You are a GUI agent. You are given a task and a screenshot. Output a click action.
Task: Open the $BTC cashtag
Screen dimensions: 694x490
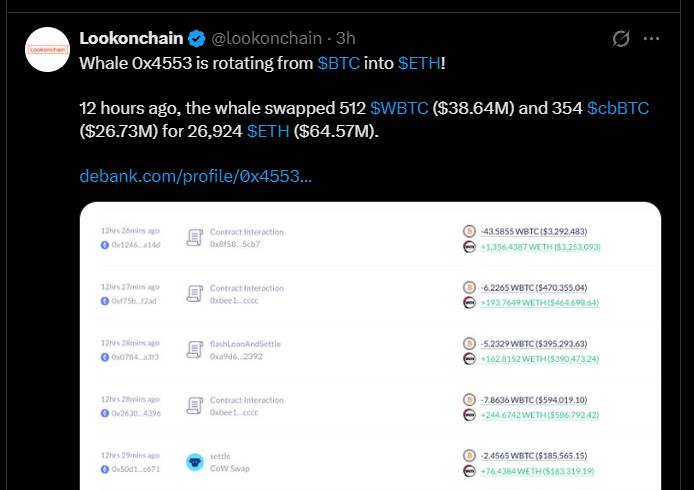339,63
